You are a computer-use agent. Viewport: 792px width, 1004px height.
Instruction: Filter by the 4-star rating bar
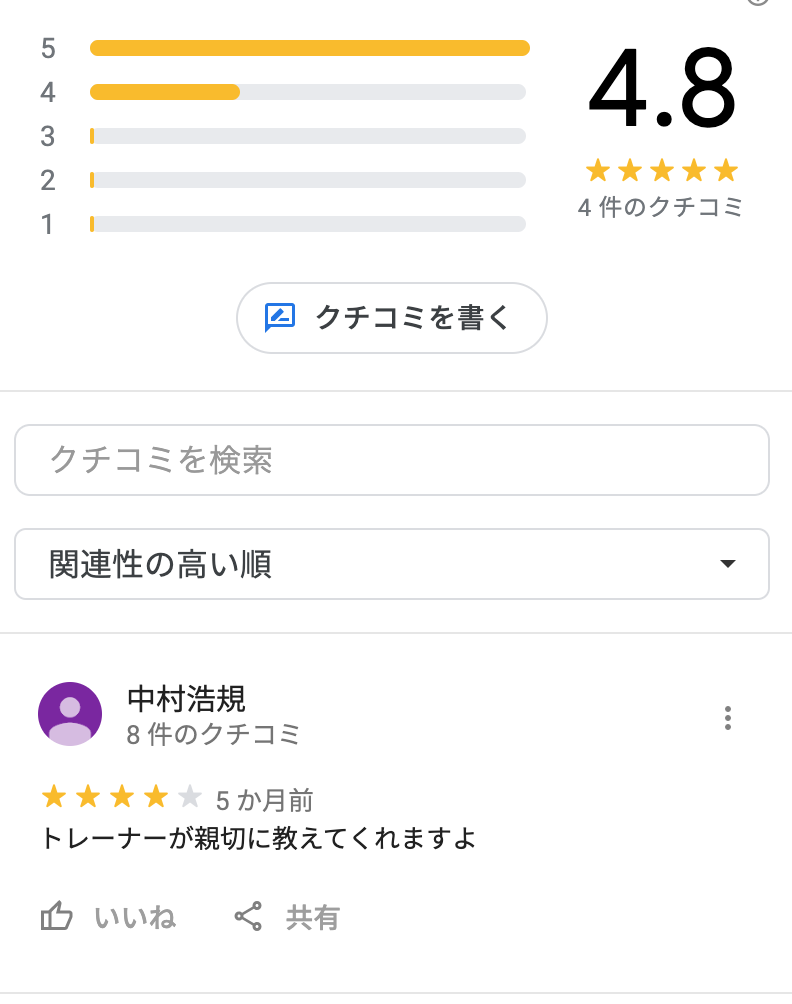click(308, 92)
